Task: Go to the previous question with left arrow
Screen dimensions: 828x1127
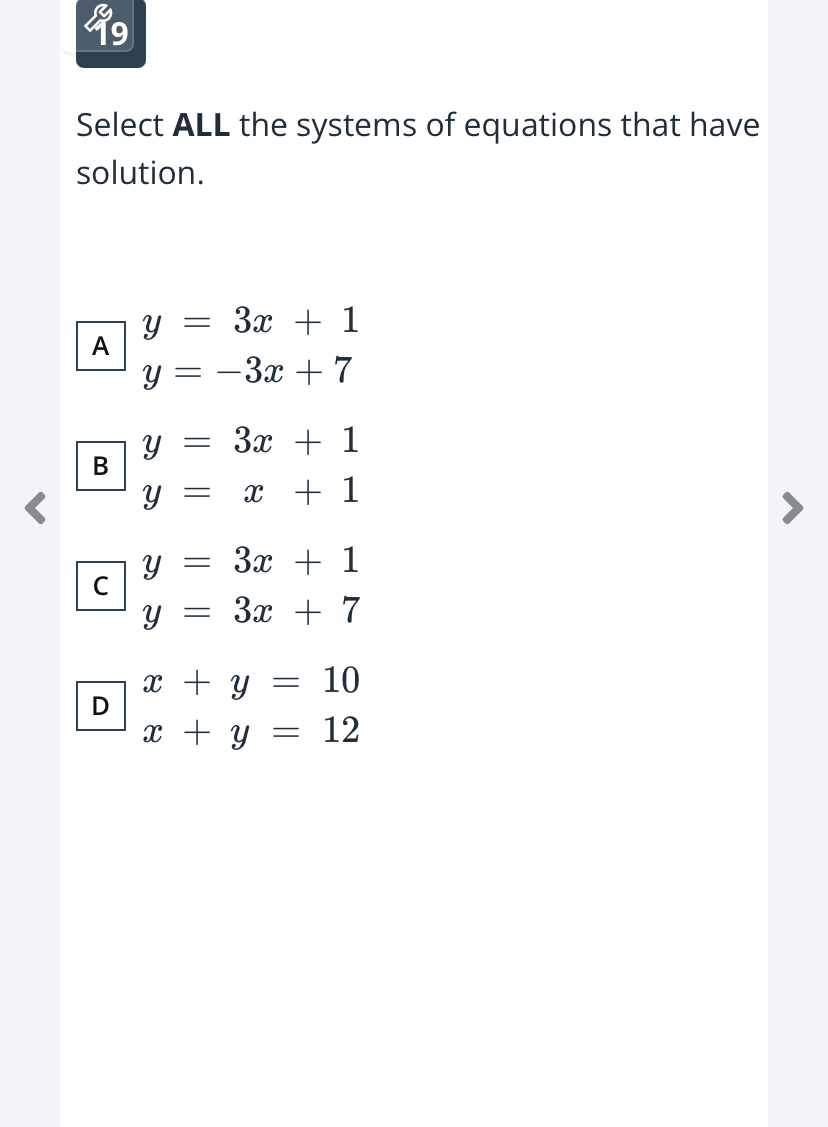Action: (35, 508)
